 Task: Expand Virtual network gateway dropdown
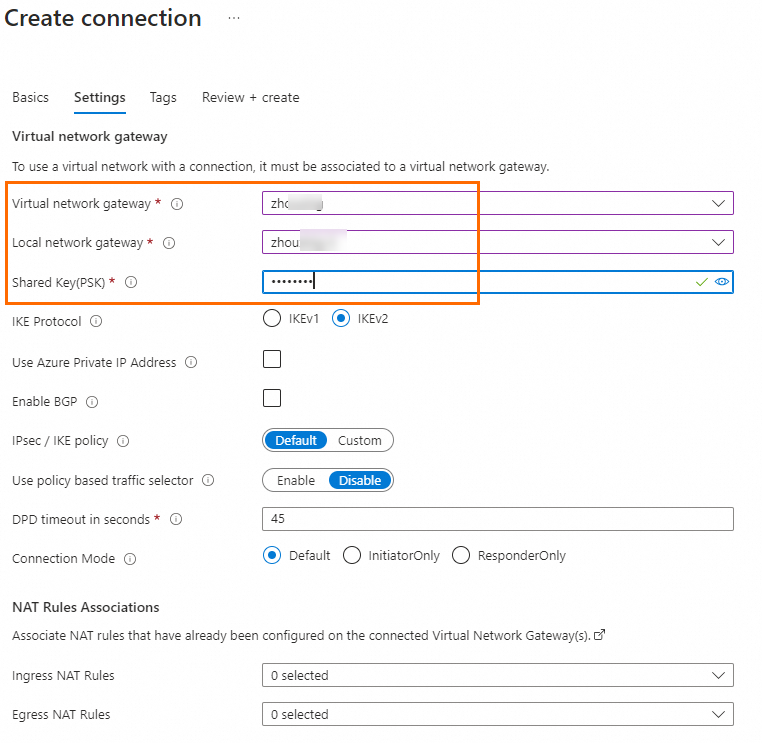[718, 203]
